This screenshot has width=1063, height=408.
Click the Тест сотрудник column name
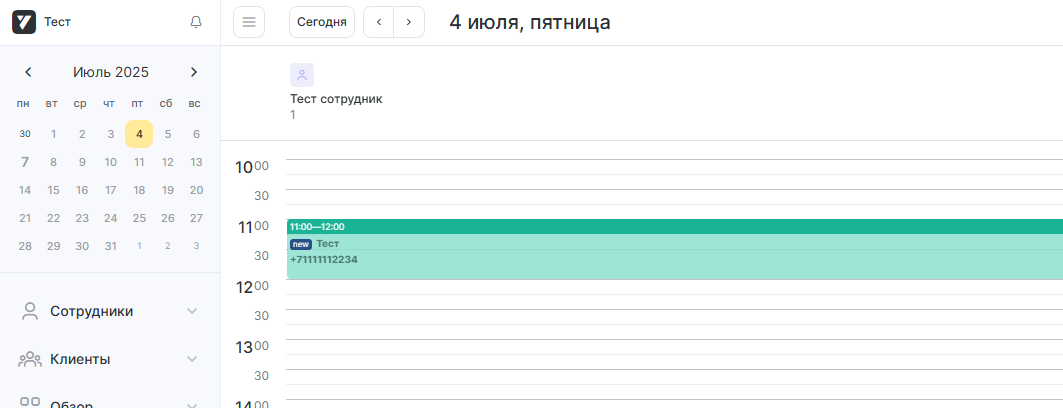(336, 99)
